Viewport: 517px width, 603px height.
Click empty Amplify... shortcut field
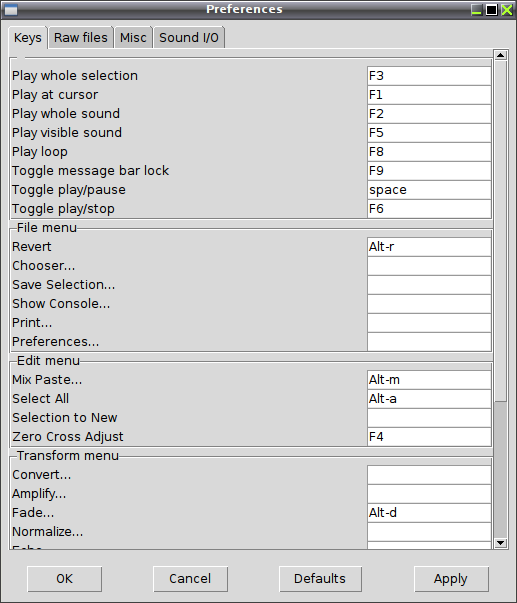[x=429, y=494]
